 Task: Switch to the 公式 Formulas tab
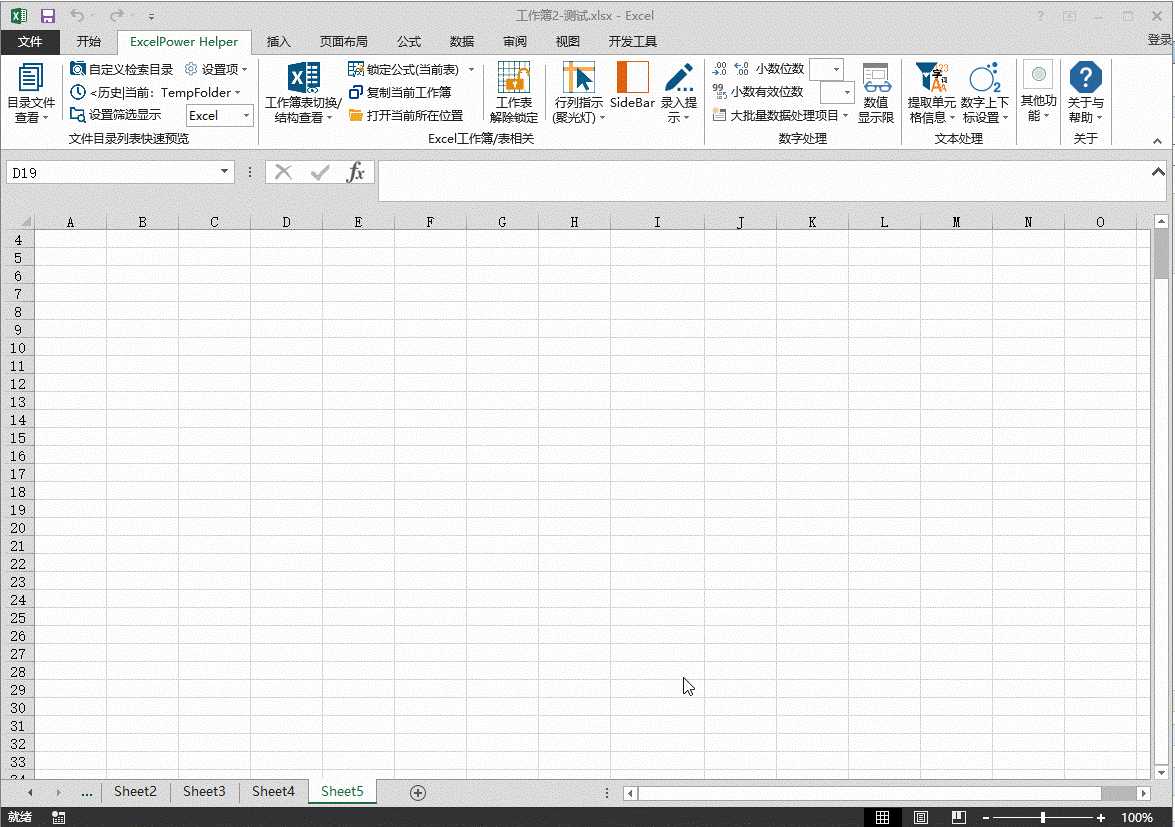(x=409, y=41)
